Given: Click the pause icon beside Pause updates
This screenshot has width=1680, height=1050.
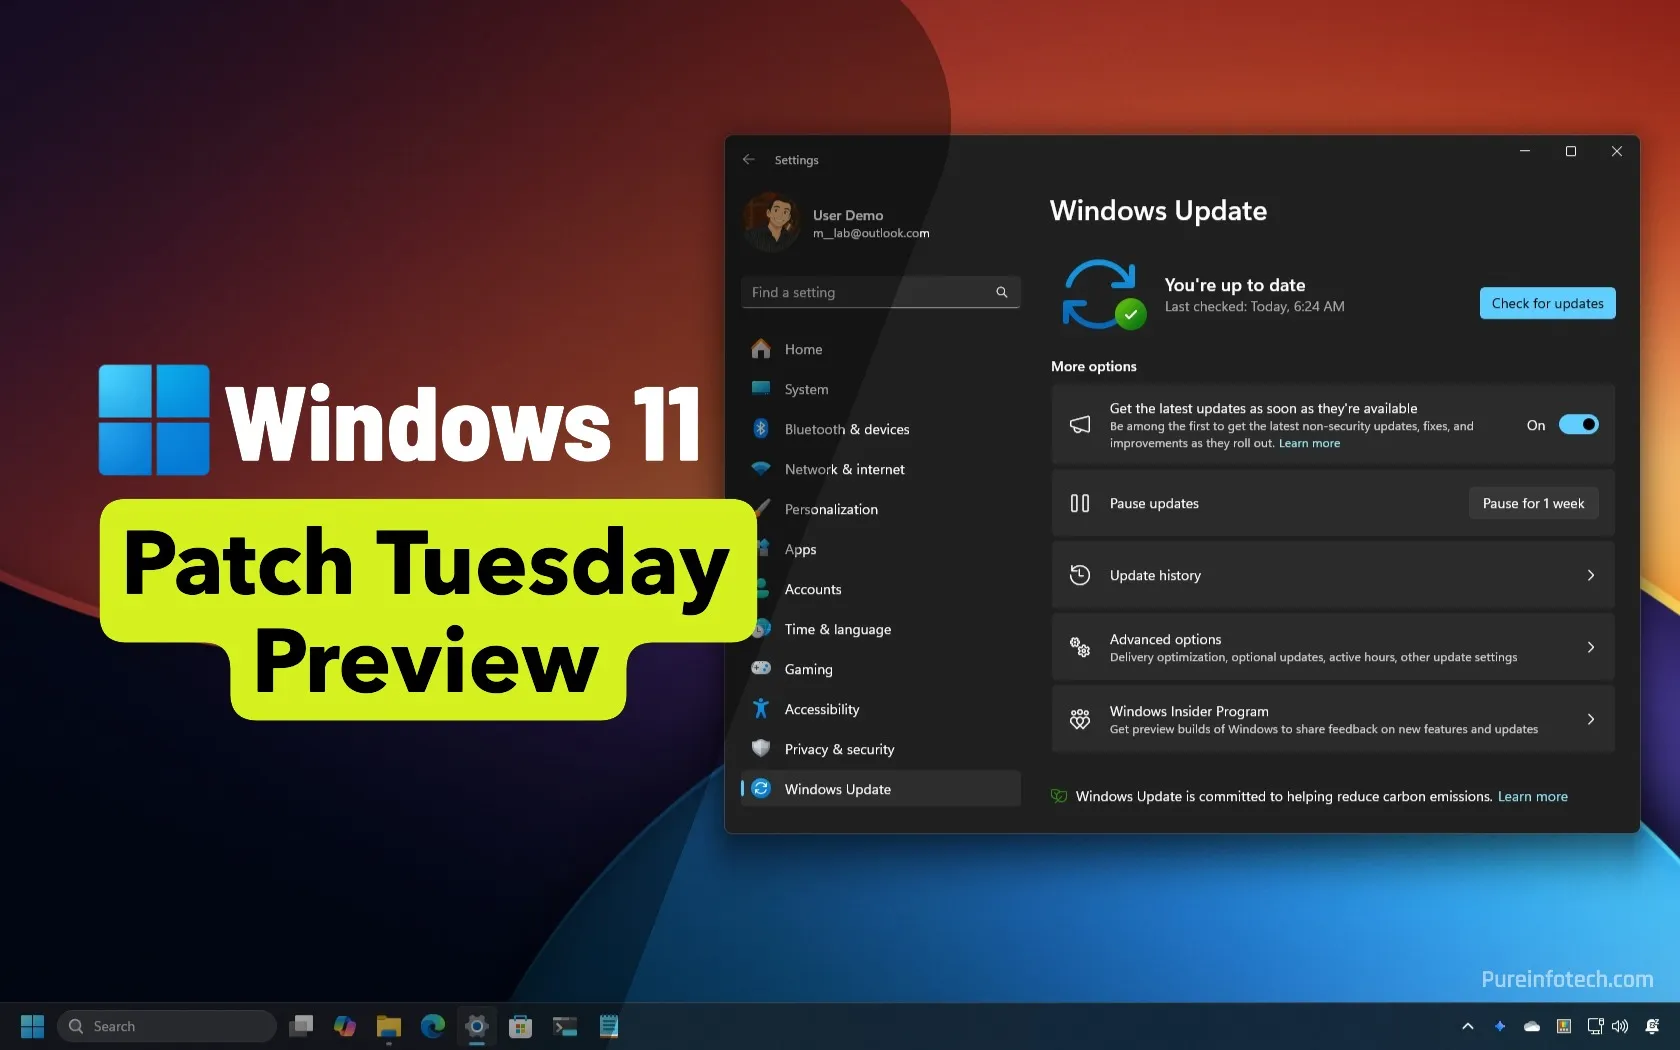Looking at the screenshot, I should [x=1080, y=503].
